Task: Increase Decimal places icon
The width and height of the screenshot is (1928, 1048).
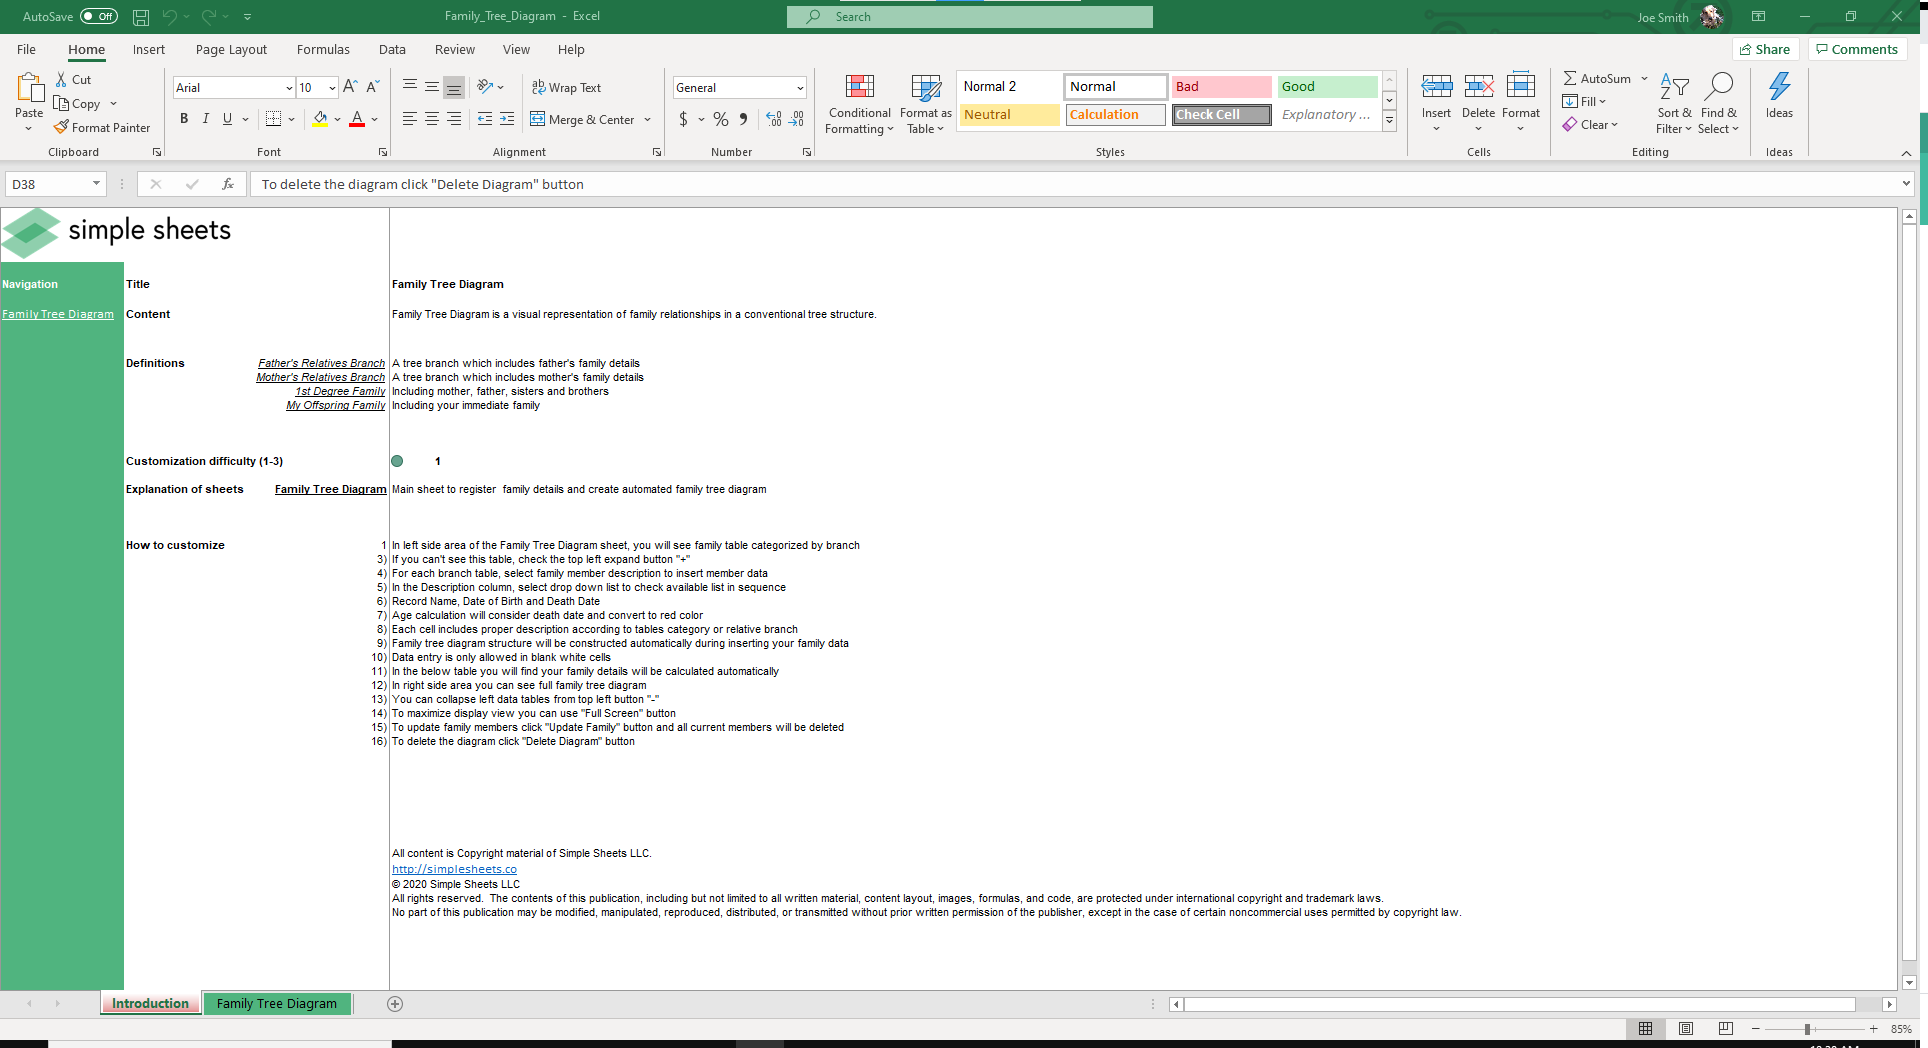Action: tap(774, 119)
